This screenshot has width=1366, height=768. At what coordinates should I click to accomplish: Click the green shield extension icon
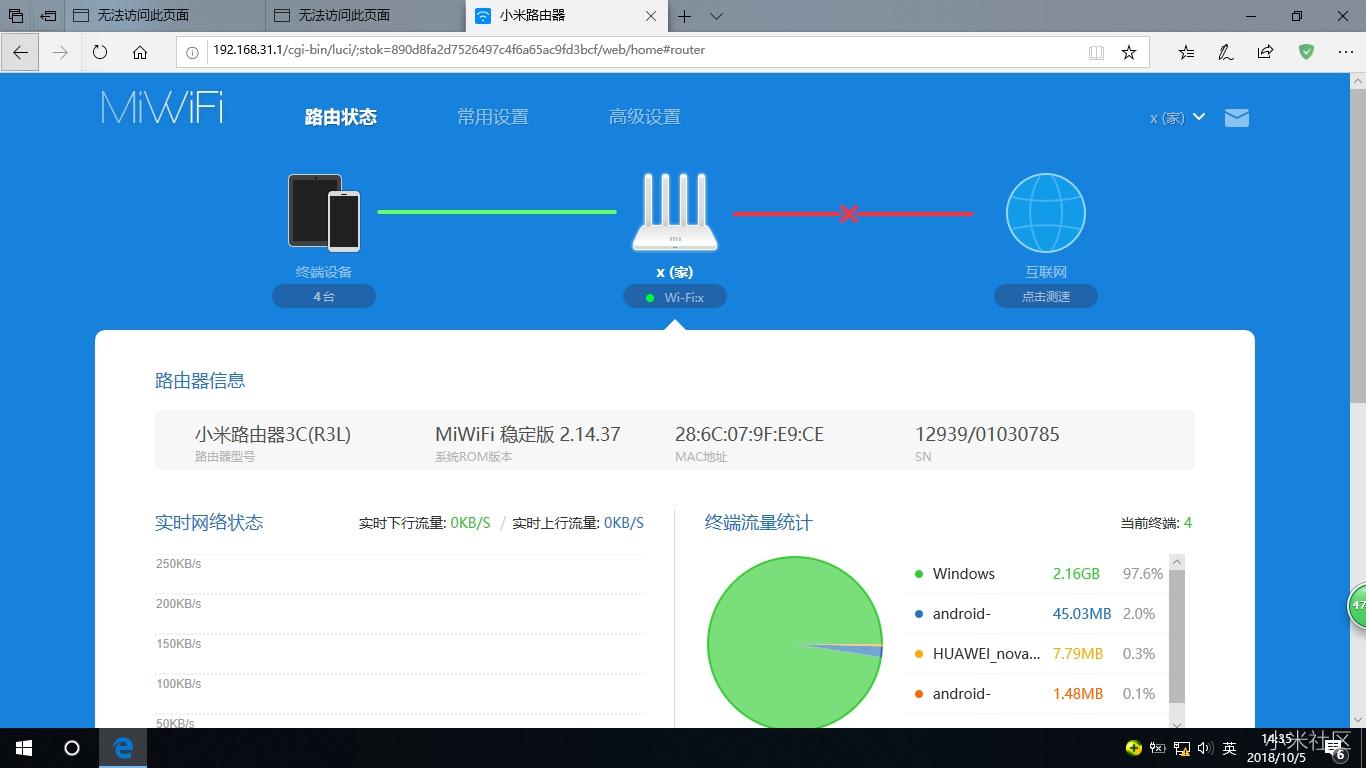pos(1306,52)
